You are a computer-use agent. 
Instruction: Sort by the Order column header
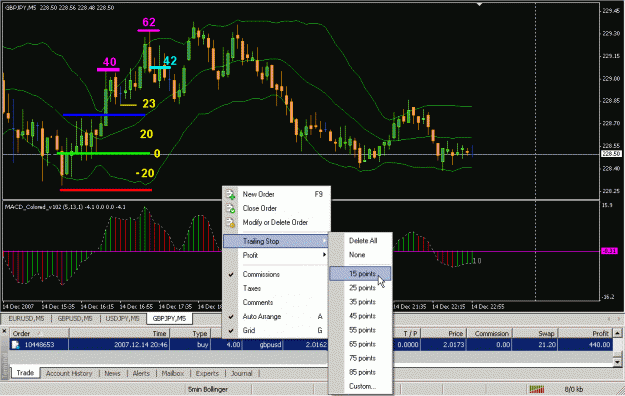[39, 333]
